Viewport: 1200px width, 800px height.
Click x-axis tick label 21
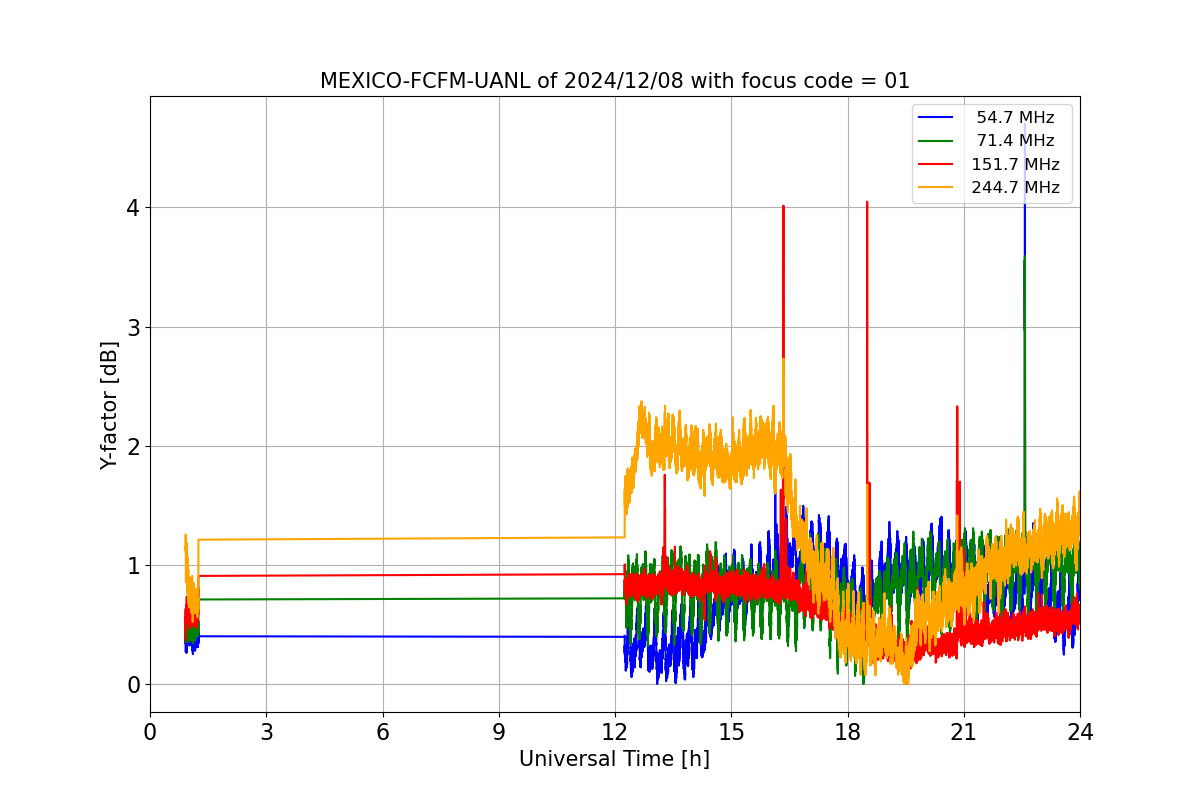964,732
